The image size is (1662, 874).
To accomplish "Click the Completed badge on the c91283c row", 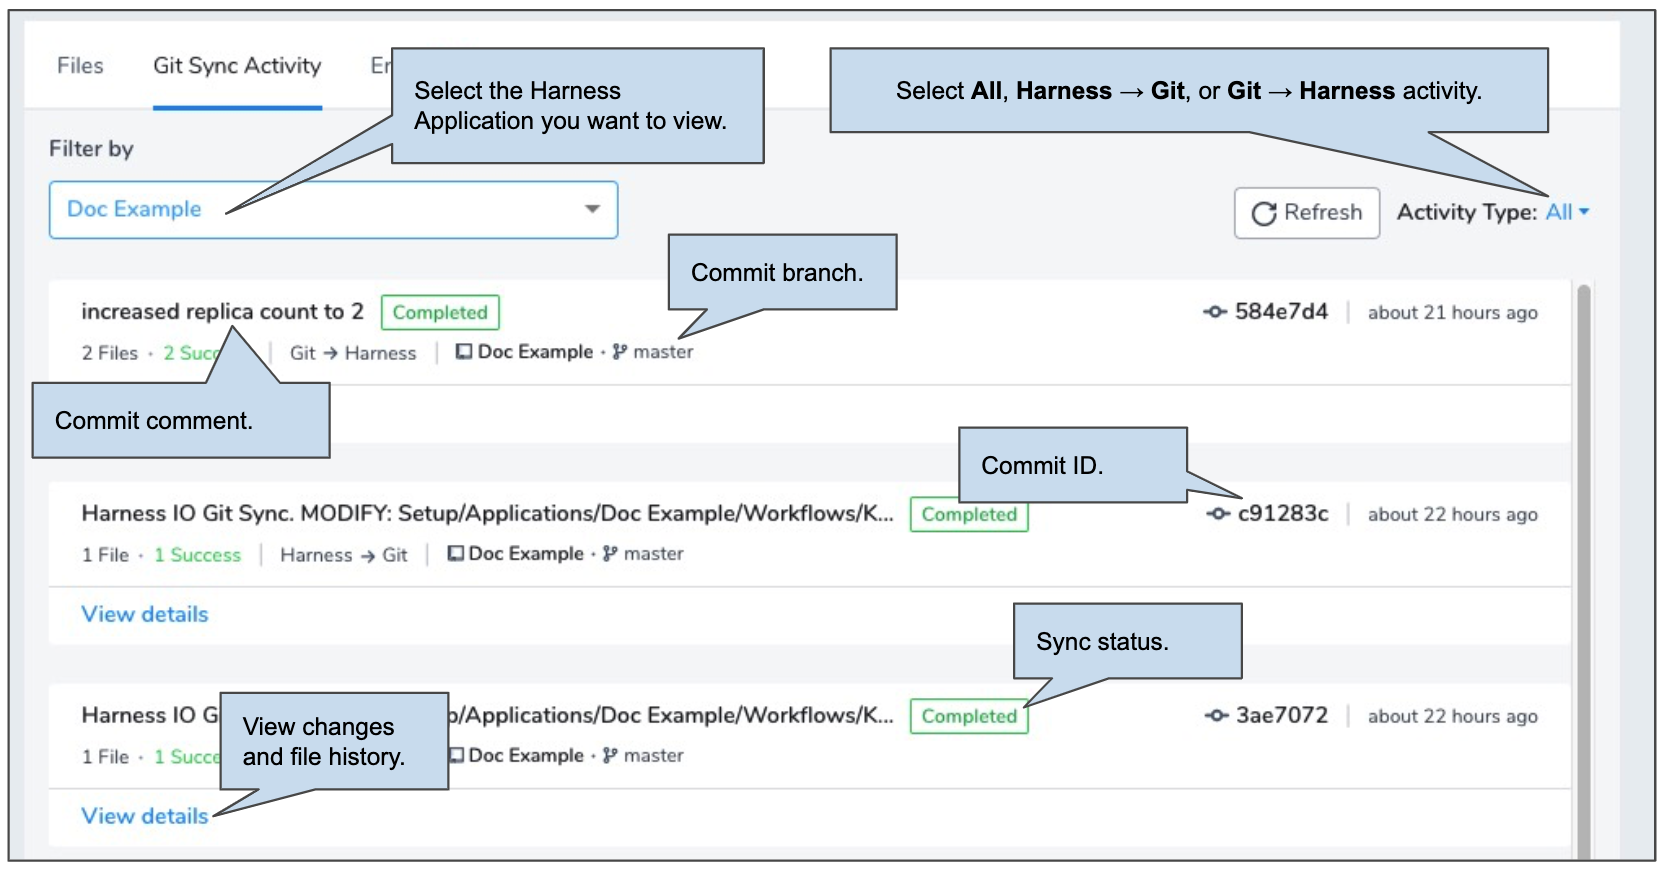I will [x=969, y=516].
